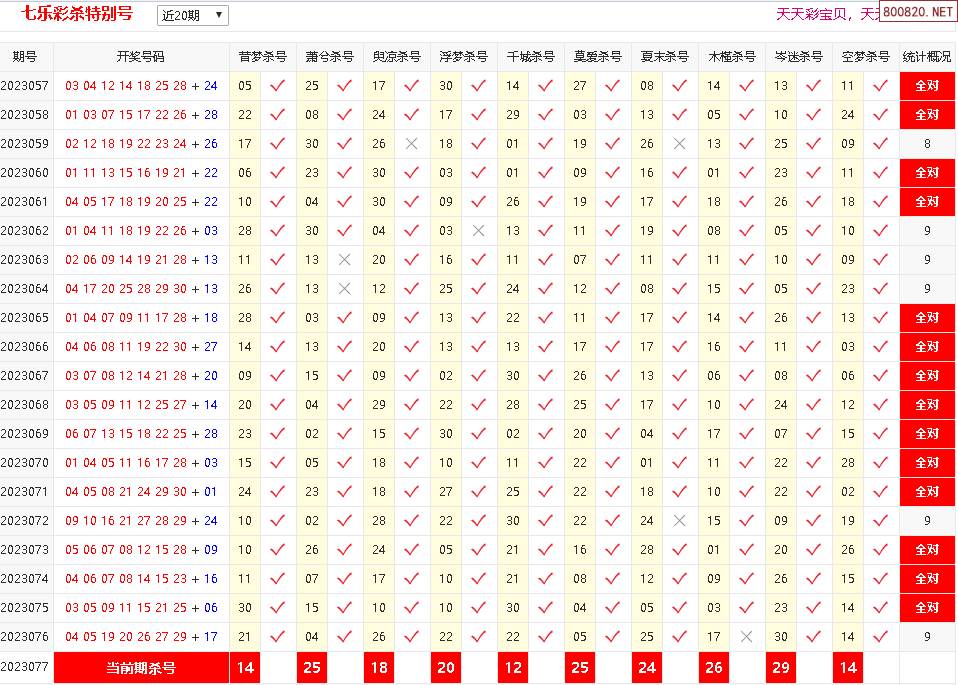958x685 pixels.
Task: Click the red checkmark in row 2023071 under 空梦杀号
Action: (x=880, y=492)
